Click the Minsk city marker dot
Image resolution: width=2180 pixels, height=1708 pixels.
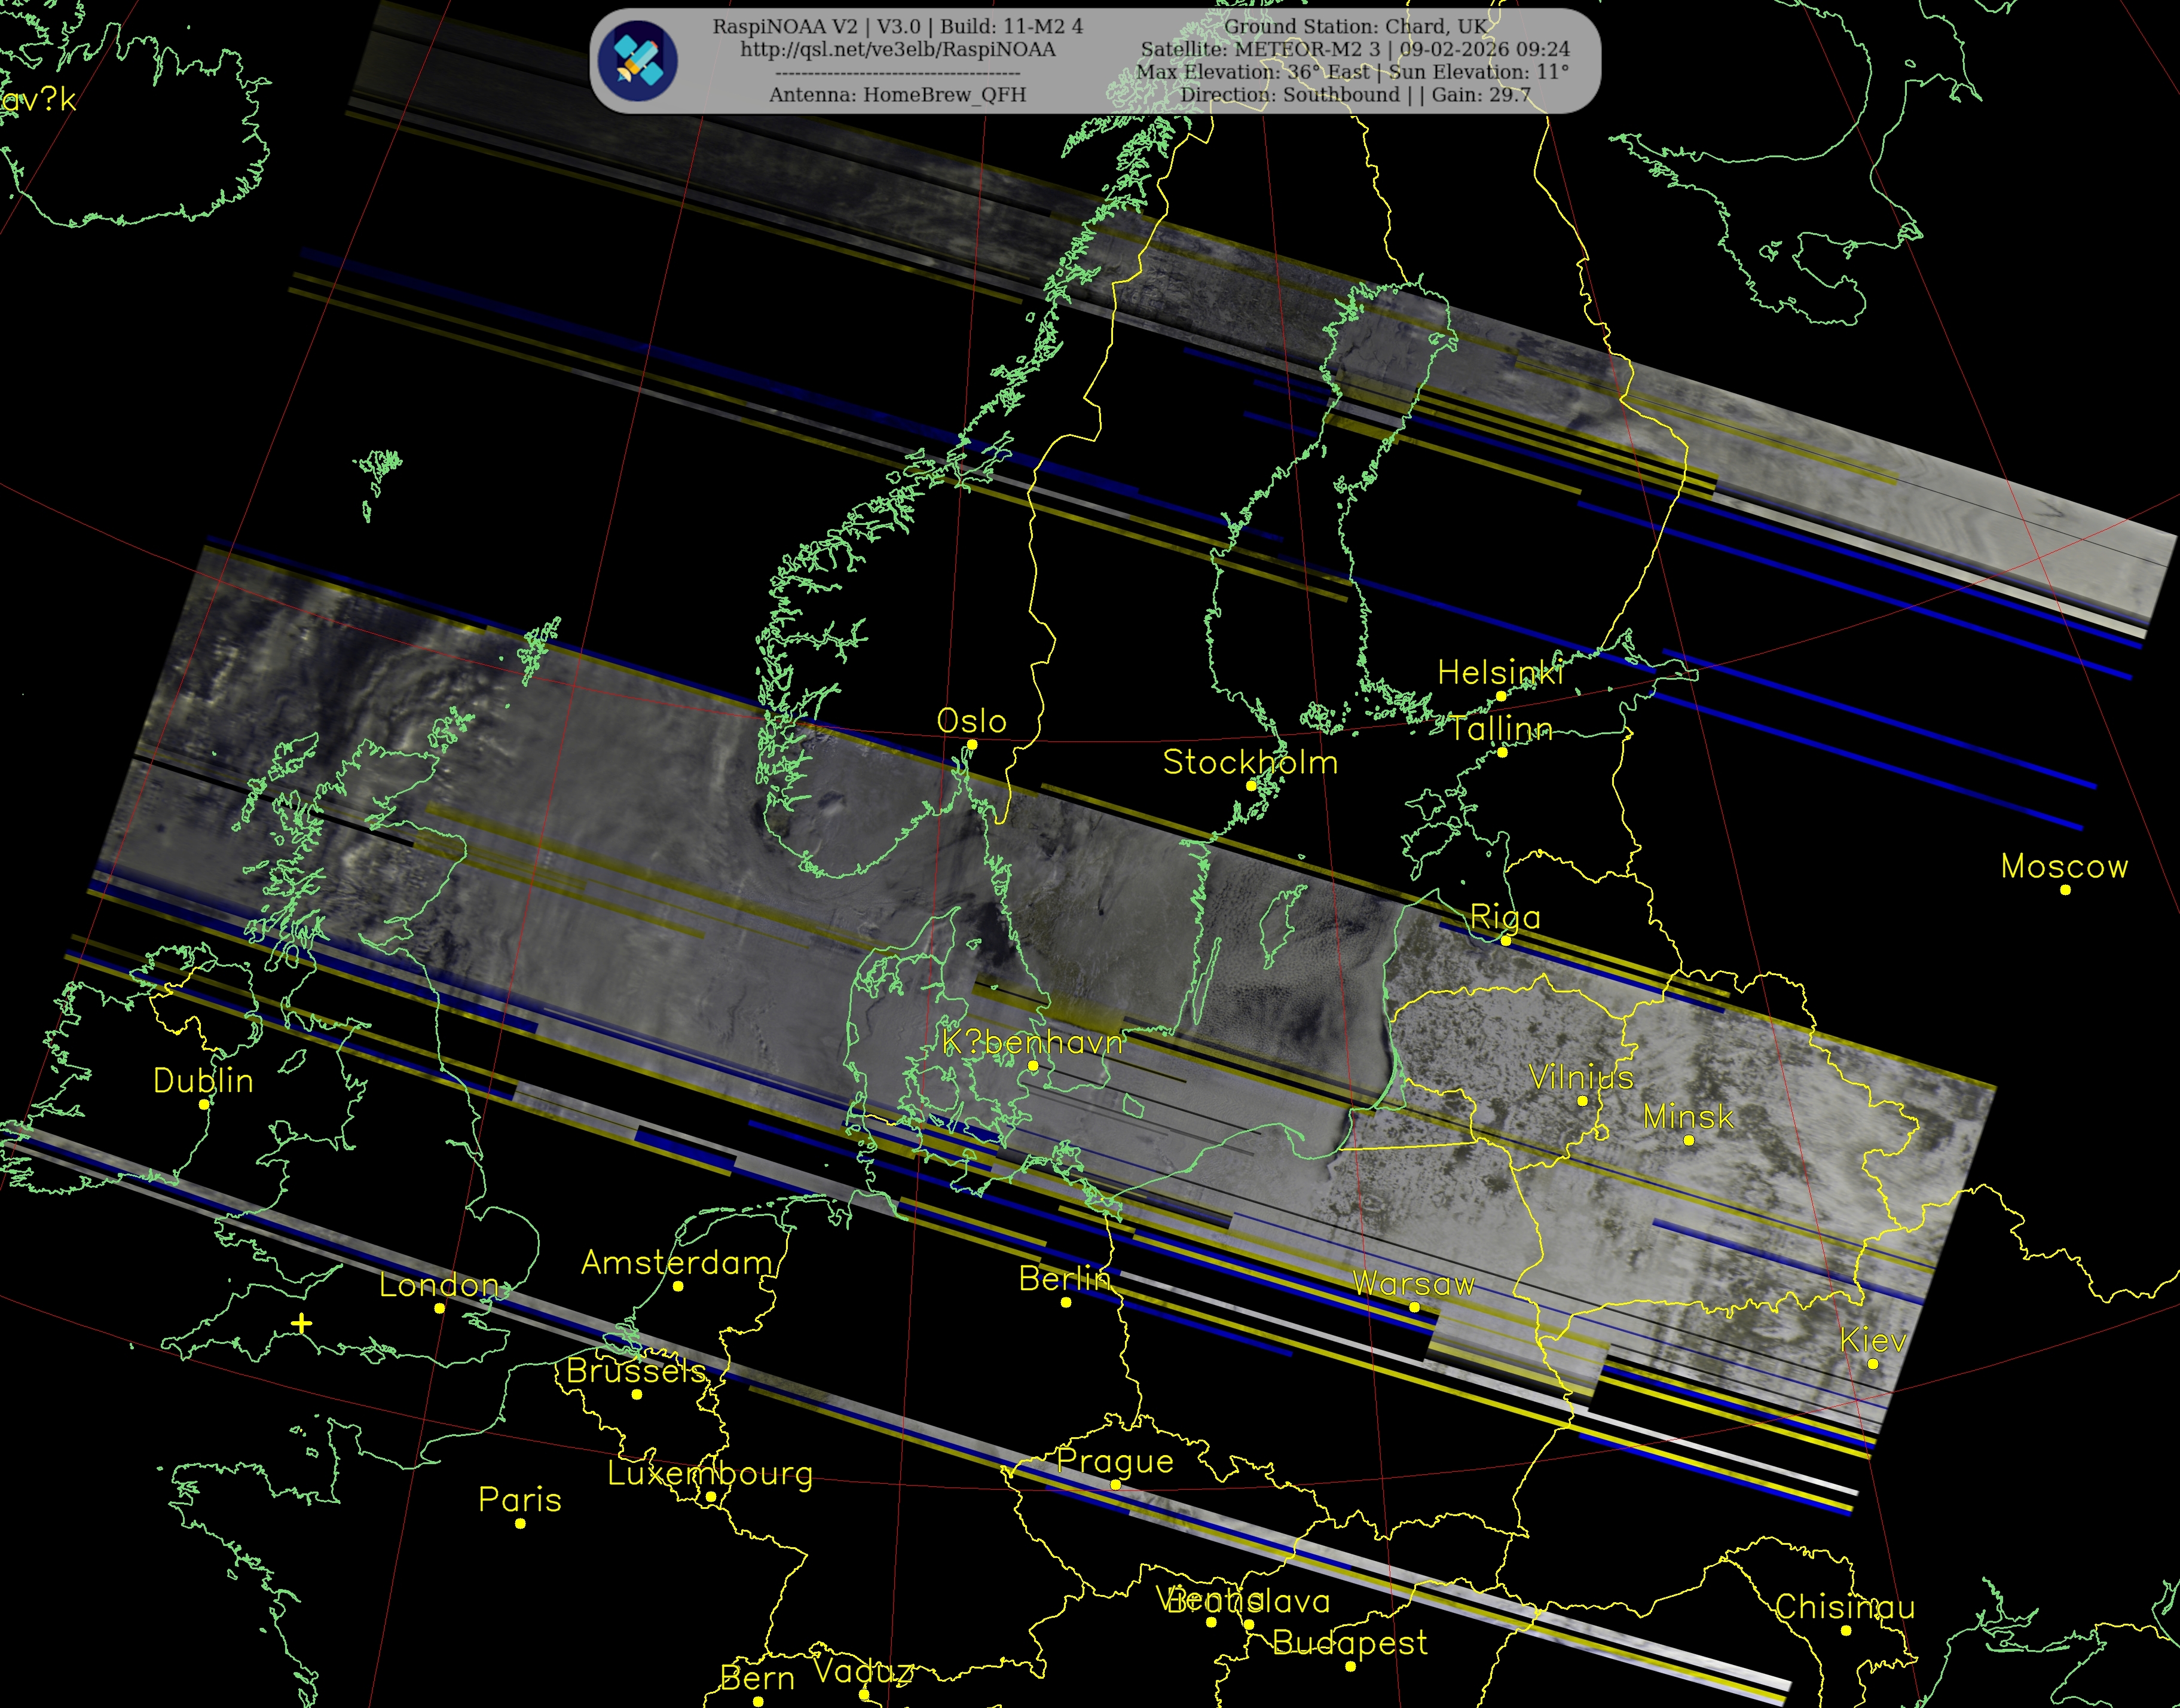point(1688,1140)
